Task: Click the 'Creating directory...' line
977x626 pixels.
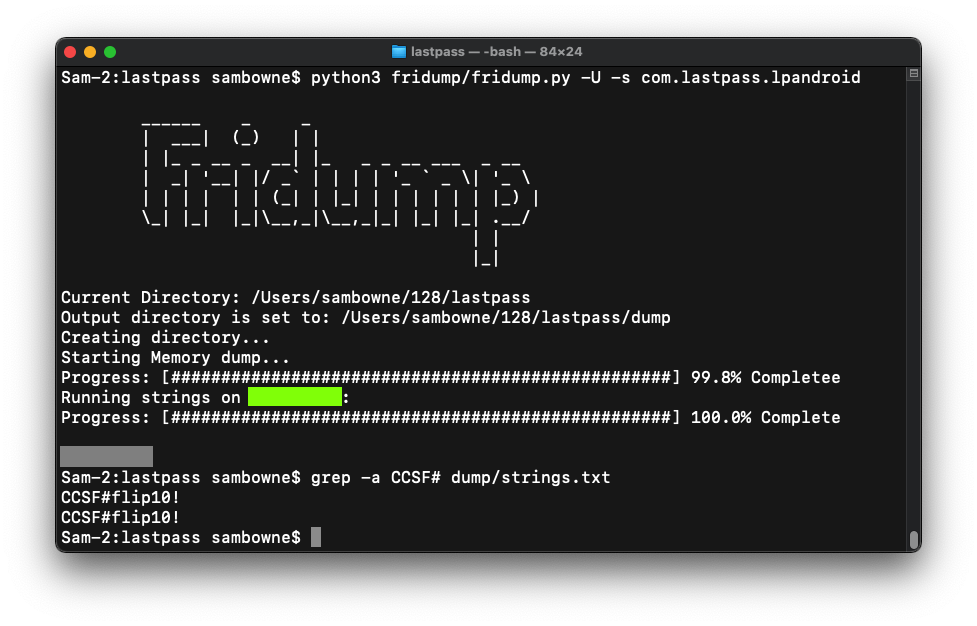Action: (x=165, y=338)
